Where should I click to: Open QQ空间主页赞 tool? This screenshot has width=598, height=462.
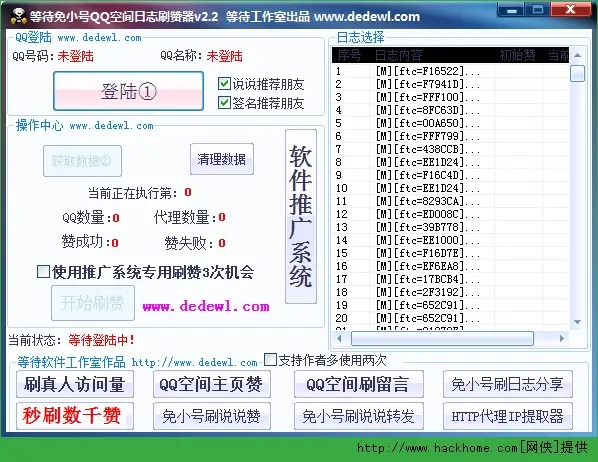coord(212,384)
